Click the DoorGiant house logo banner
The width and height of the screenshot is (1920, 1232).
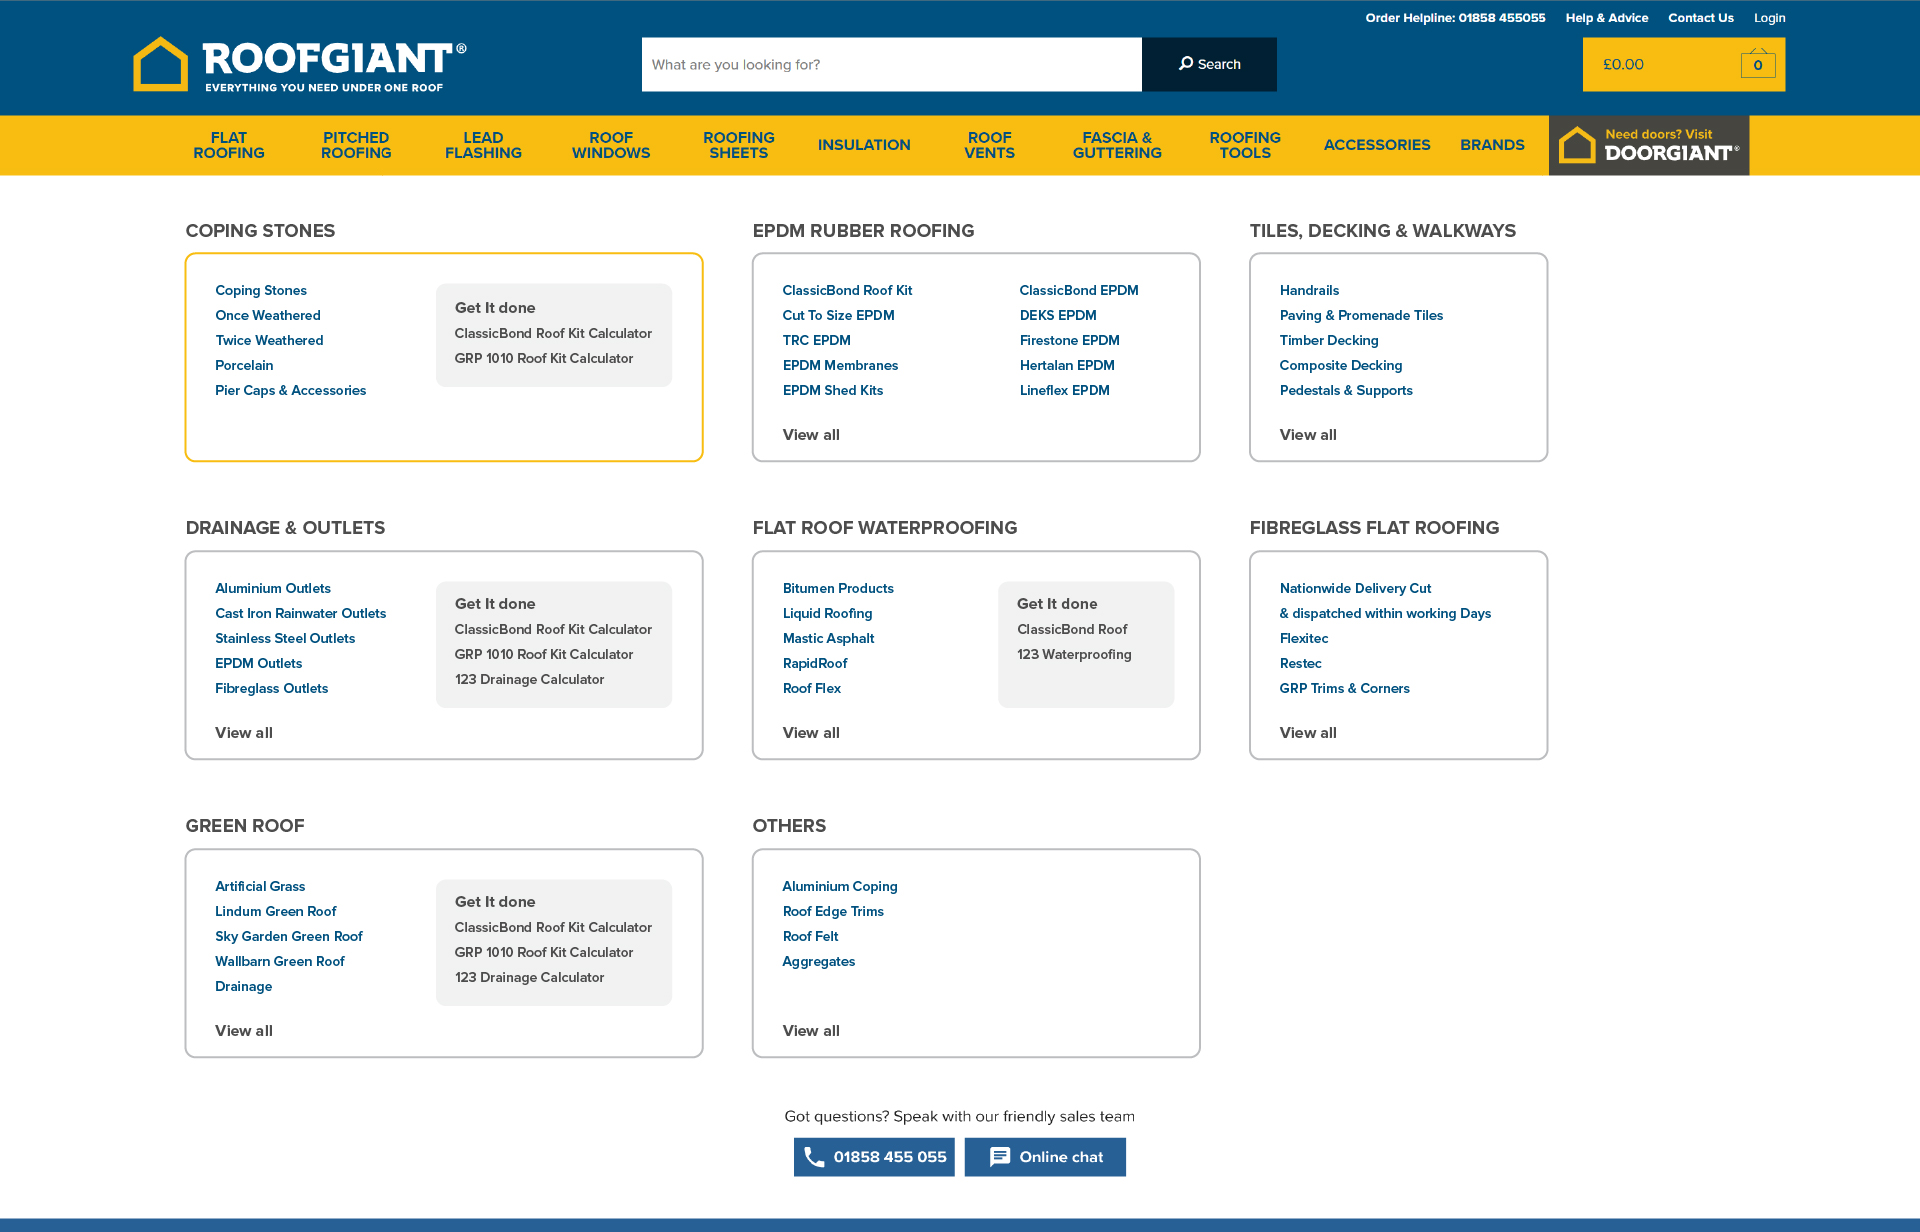1648,145
